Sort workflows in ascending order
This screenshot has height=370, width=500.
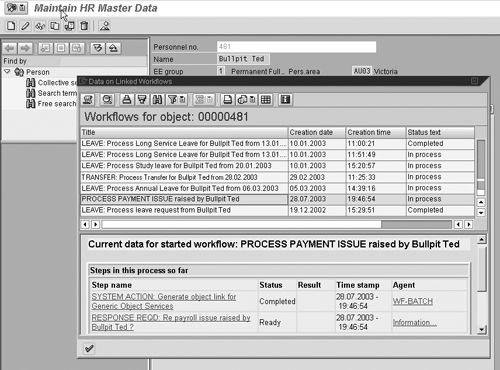[x=127, y=100]
